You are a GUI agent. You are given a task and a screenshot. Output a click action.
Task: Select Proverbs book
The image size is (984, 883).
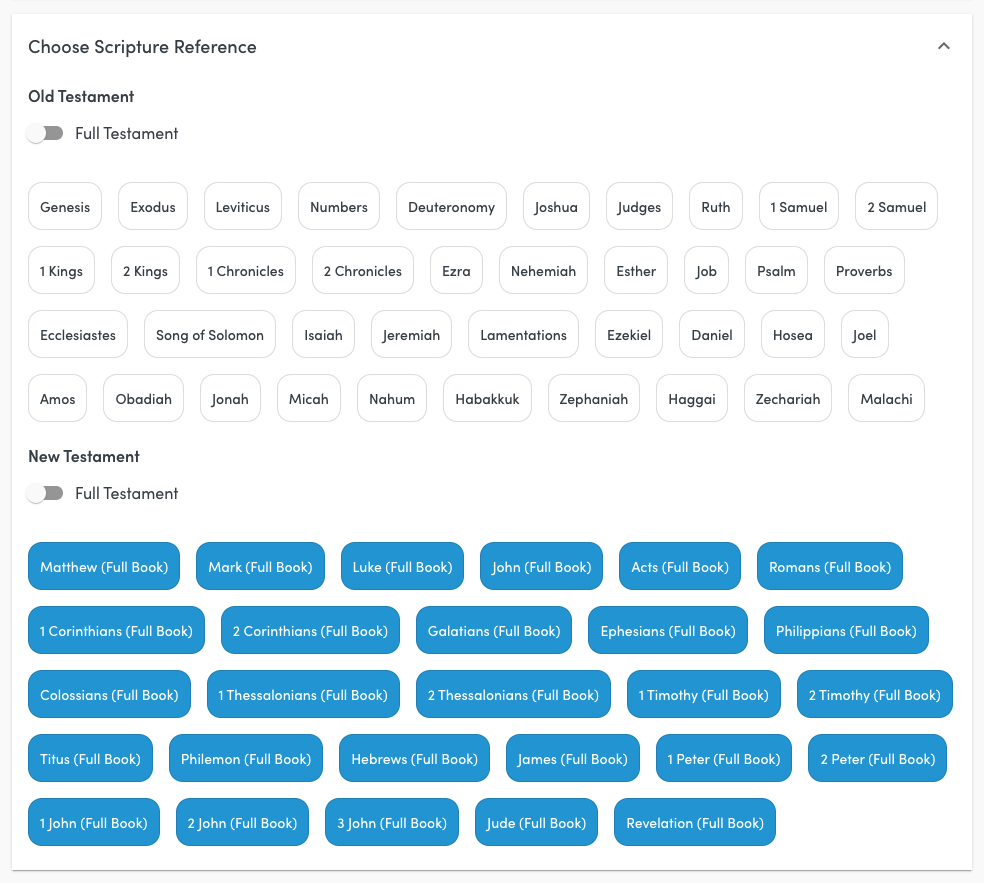[864, 270]
